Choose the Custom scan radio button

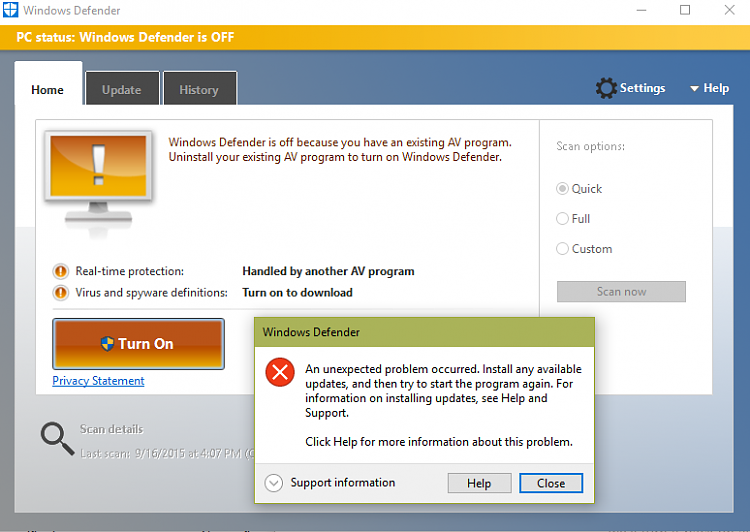point(562,249)
